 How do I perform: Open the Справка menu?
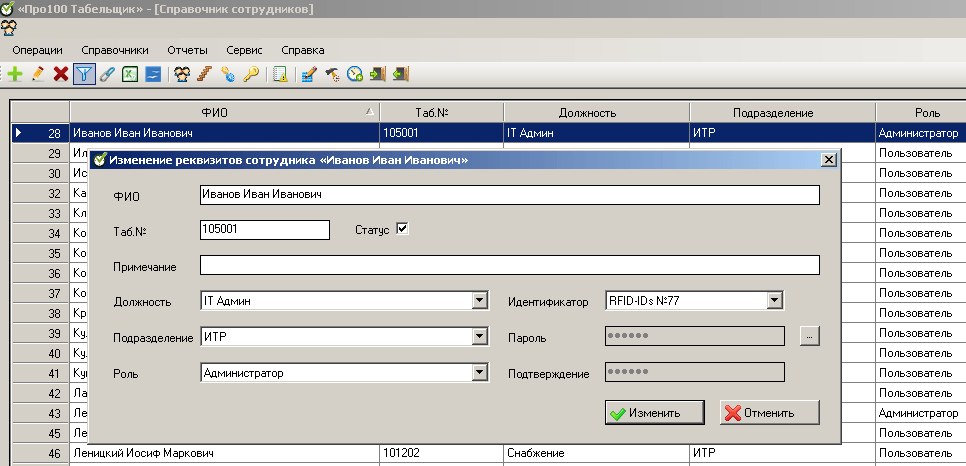[302, 51]
